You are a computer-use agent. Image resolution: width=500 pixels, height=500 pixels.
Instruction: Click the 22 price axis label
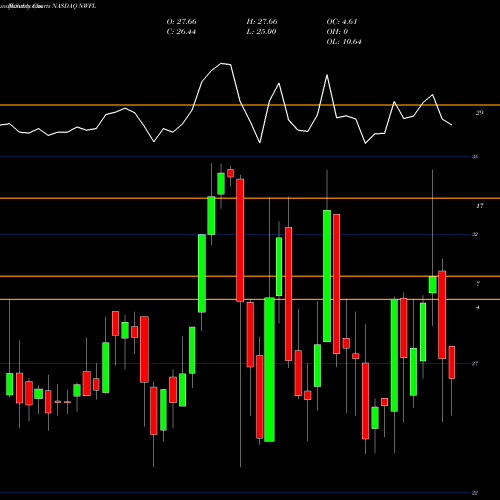[475, 493]
